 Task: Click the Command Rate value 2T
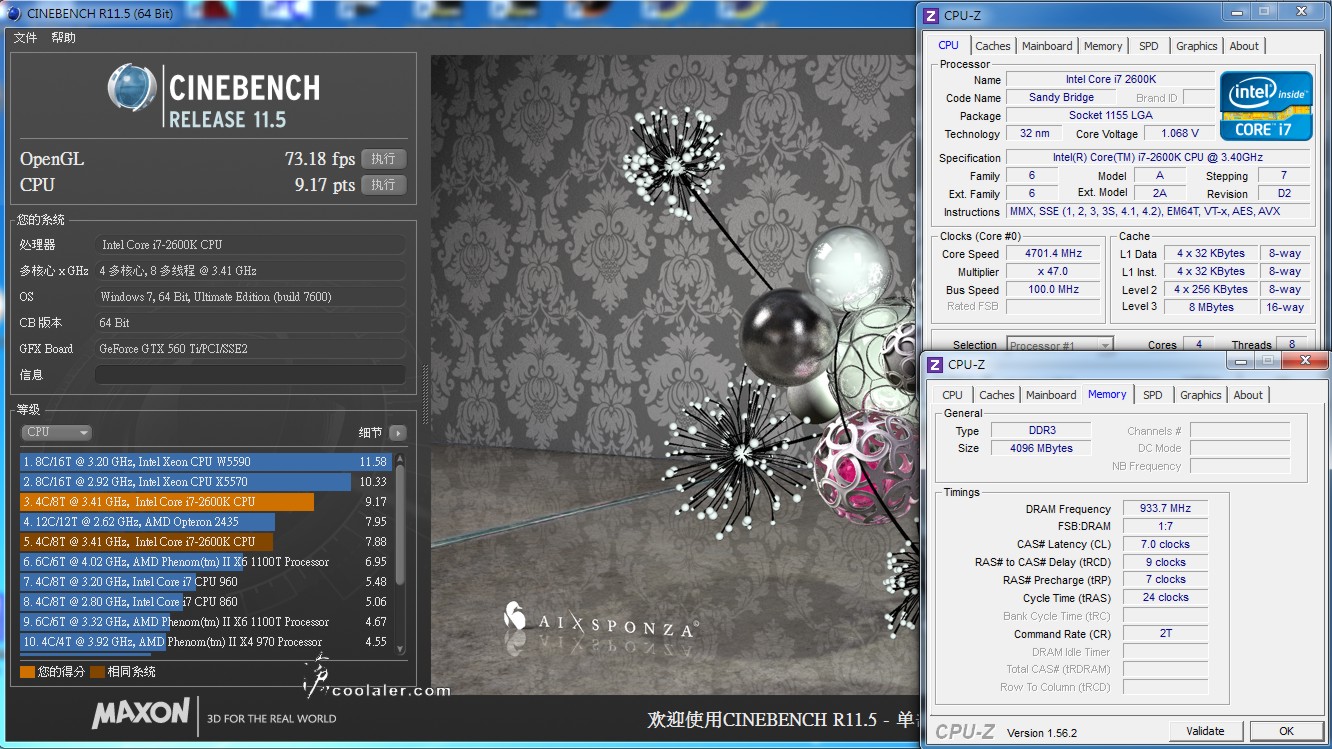tap(1166, 634)
